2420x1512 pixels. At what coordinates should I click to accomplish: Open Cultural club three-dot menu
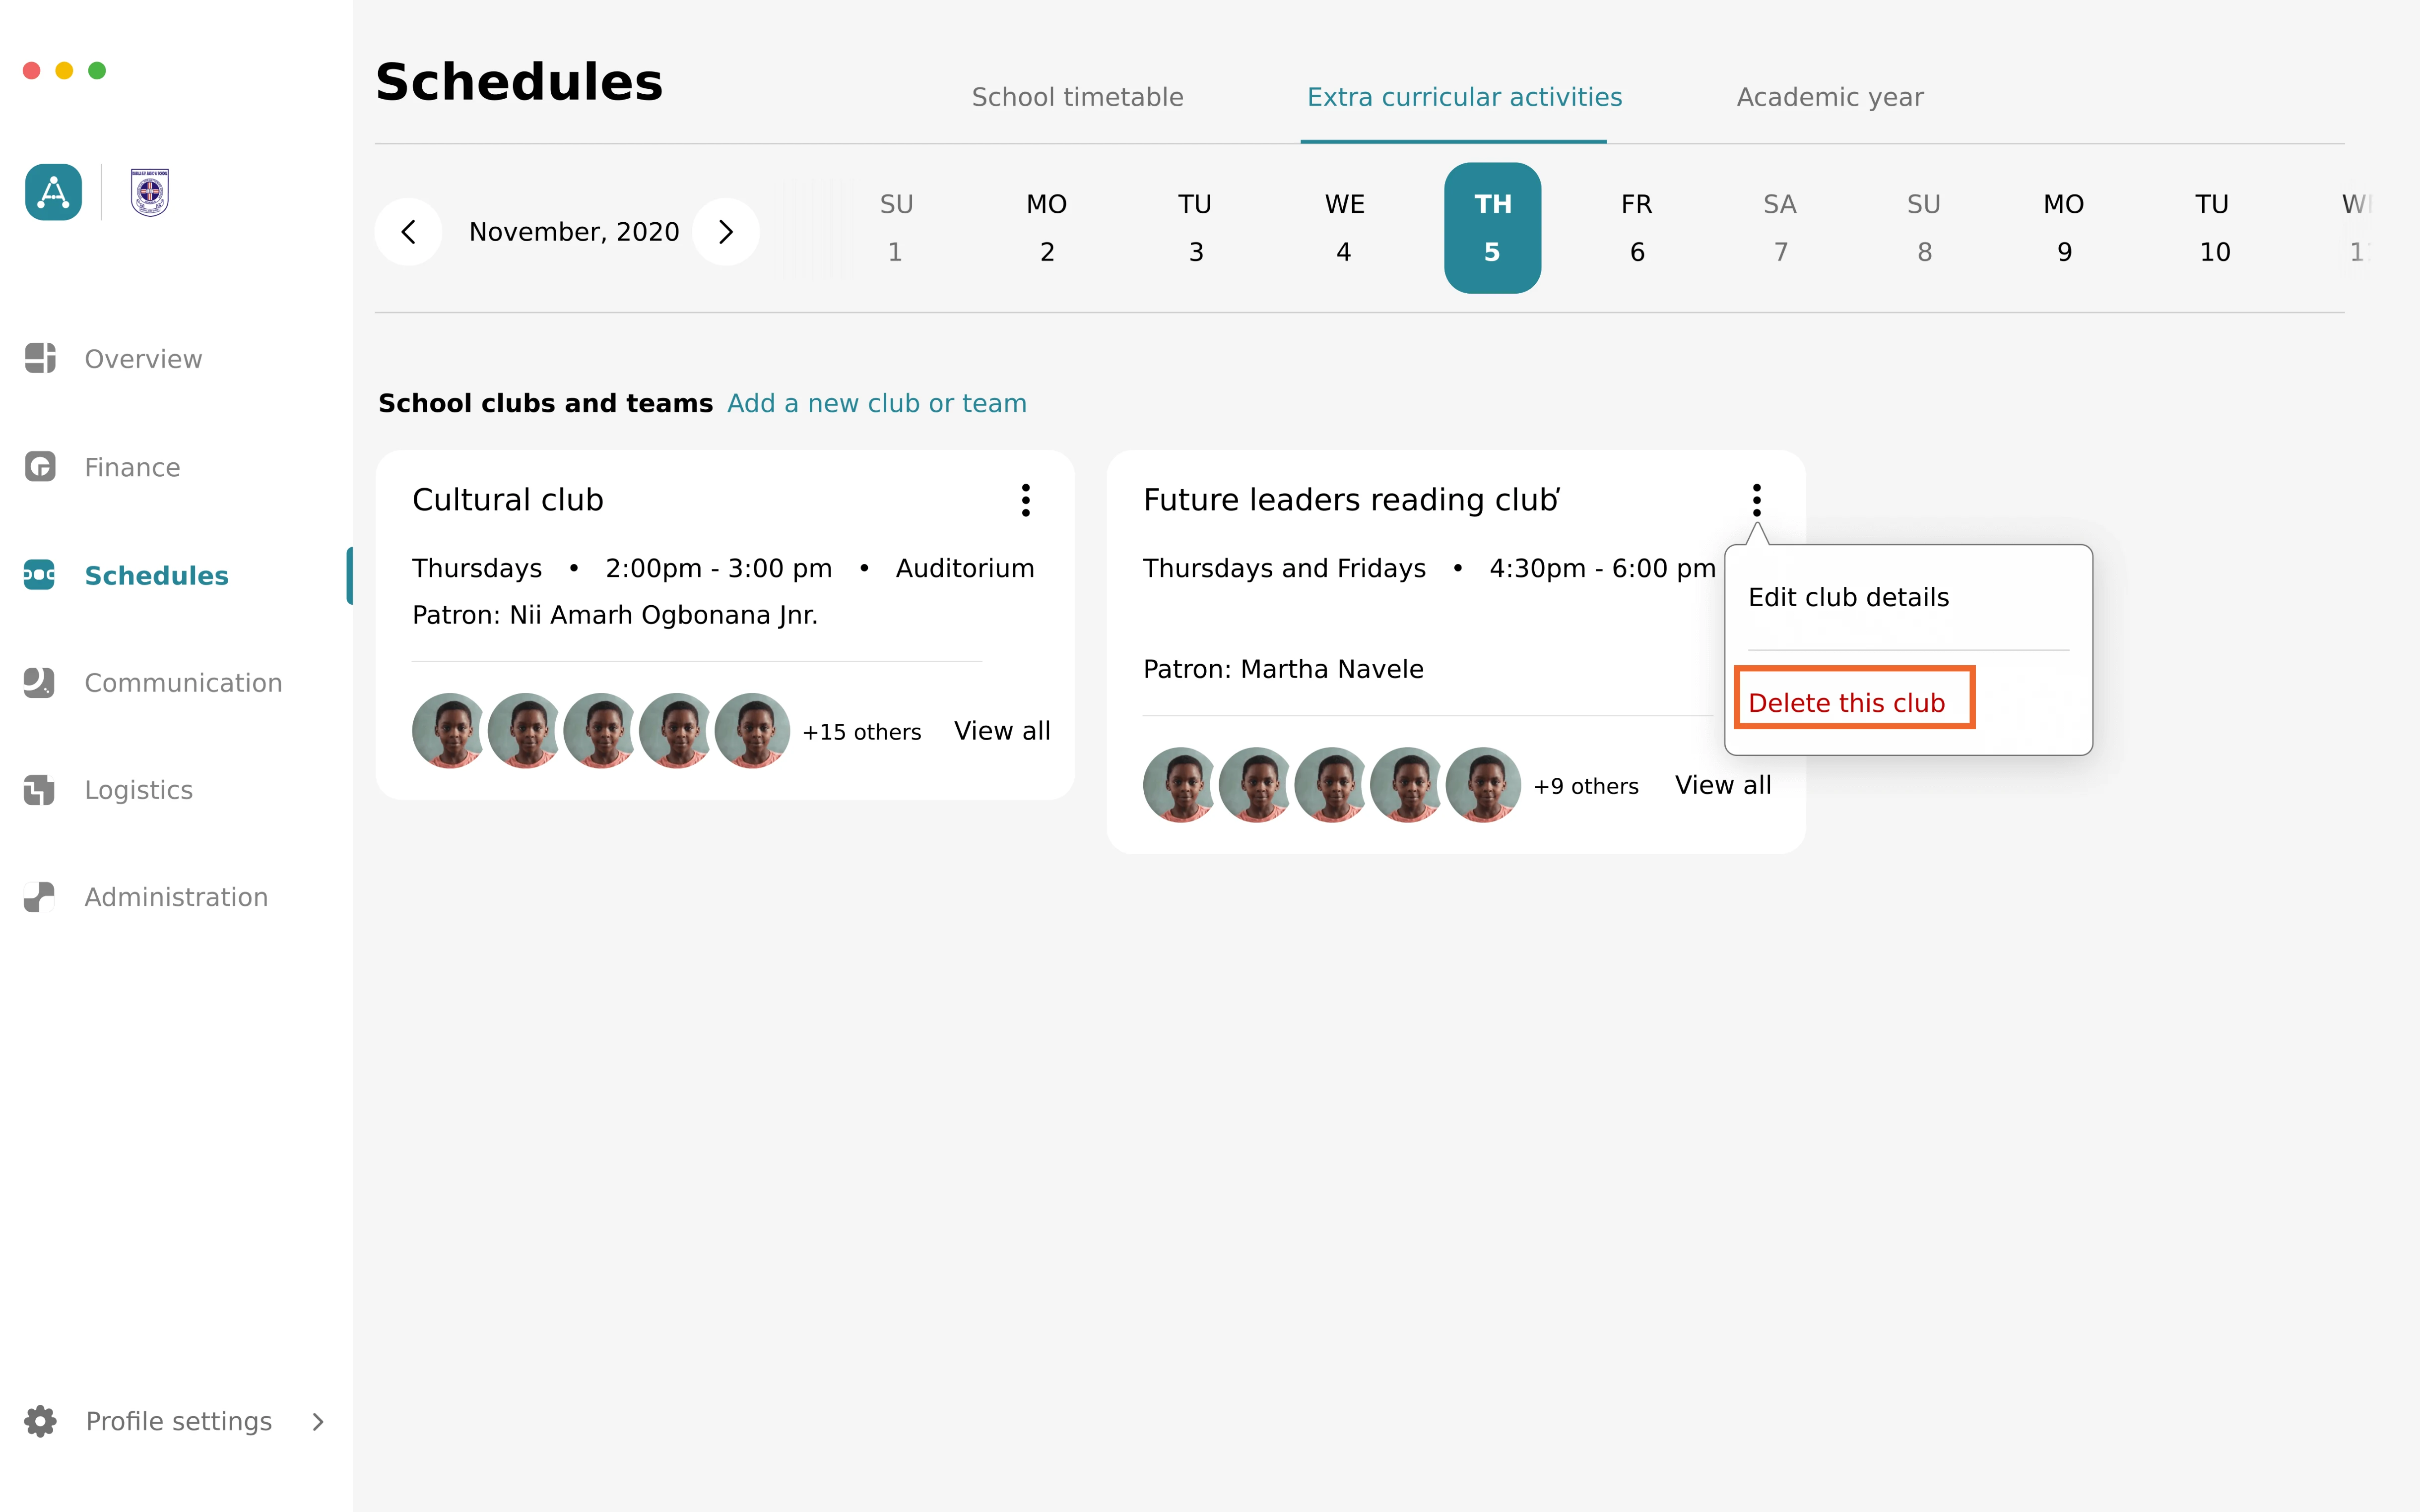(x=1026, y=500)
